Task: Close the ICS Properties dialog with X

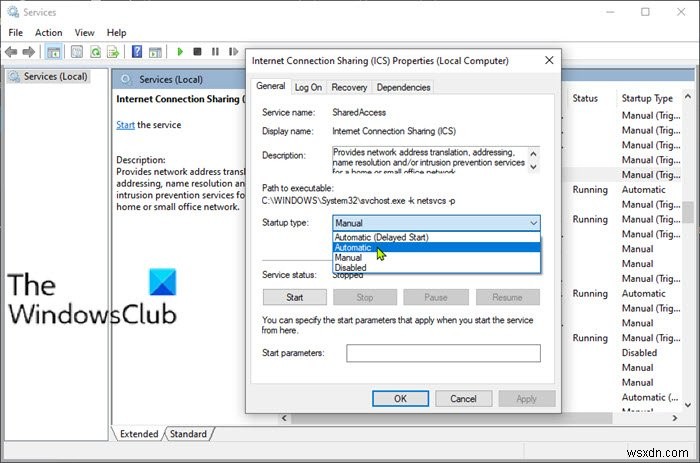Action: 549,60
